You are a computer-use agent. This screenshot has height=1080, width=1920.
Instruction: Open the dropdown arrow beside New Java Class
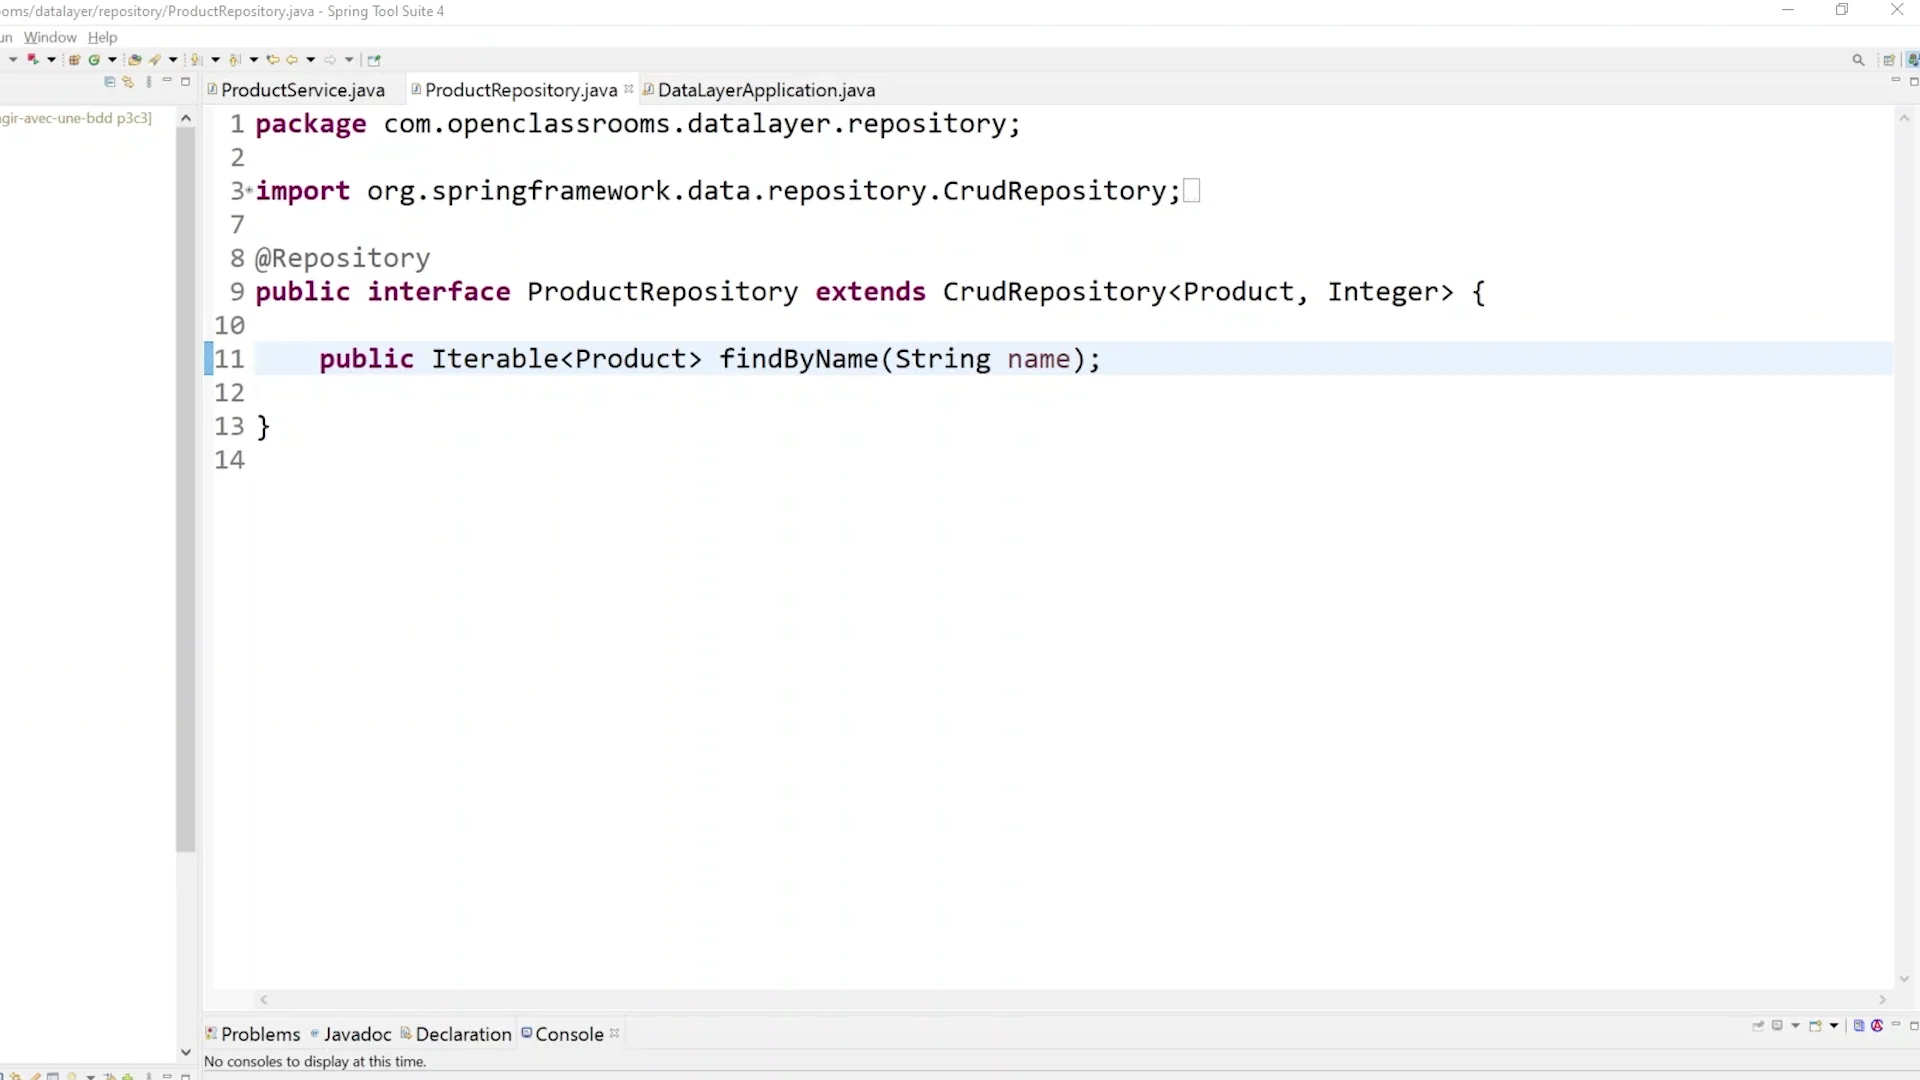click(x=112, y=60)
